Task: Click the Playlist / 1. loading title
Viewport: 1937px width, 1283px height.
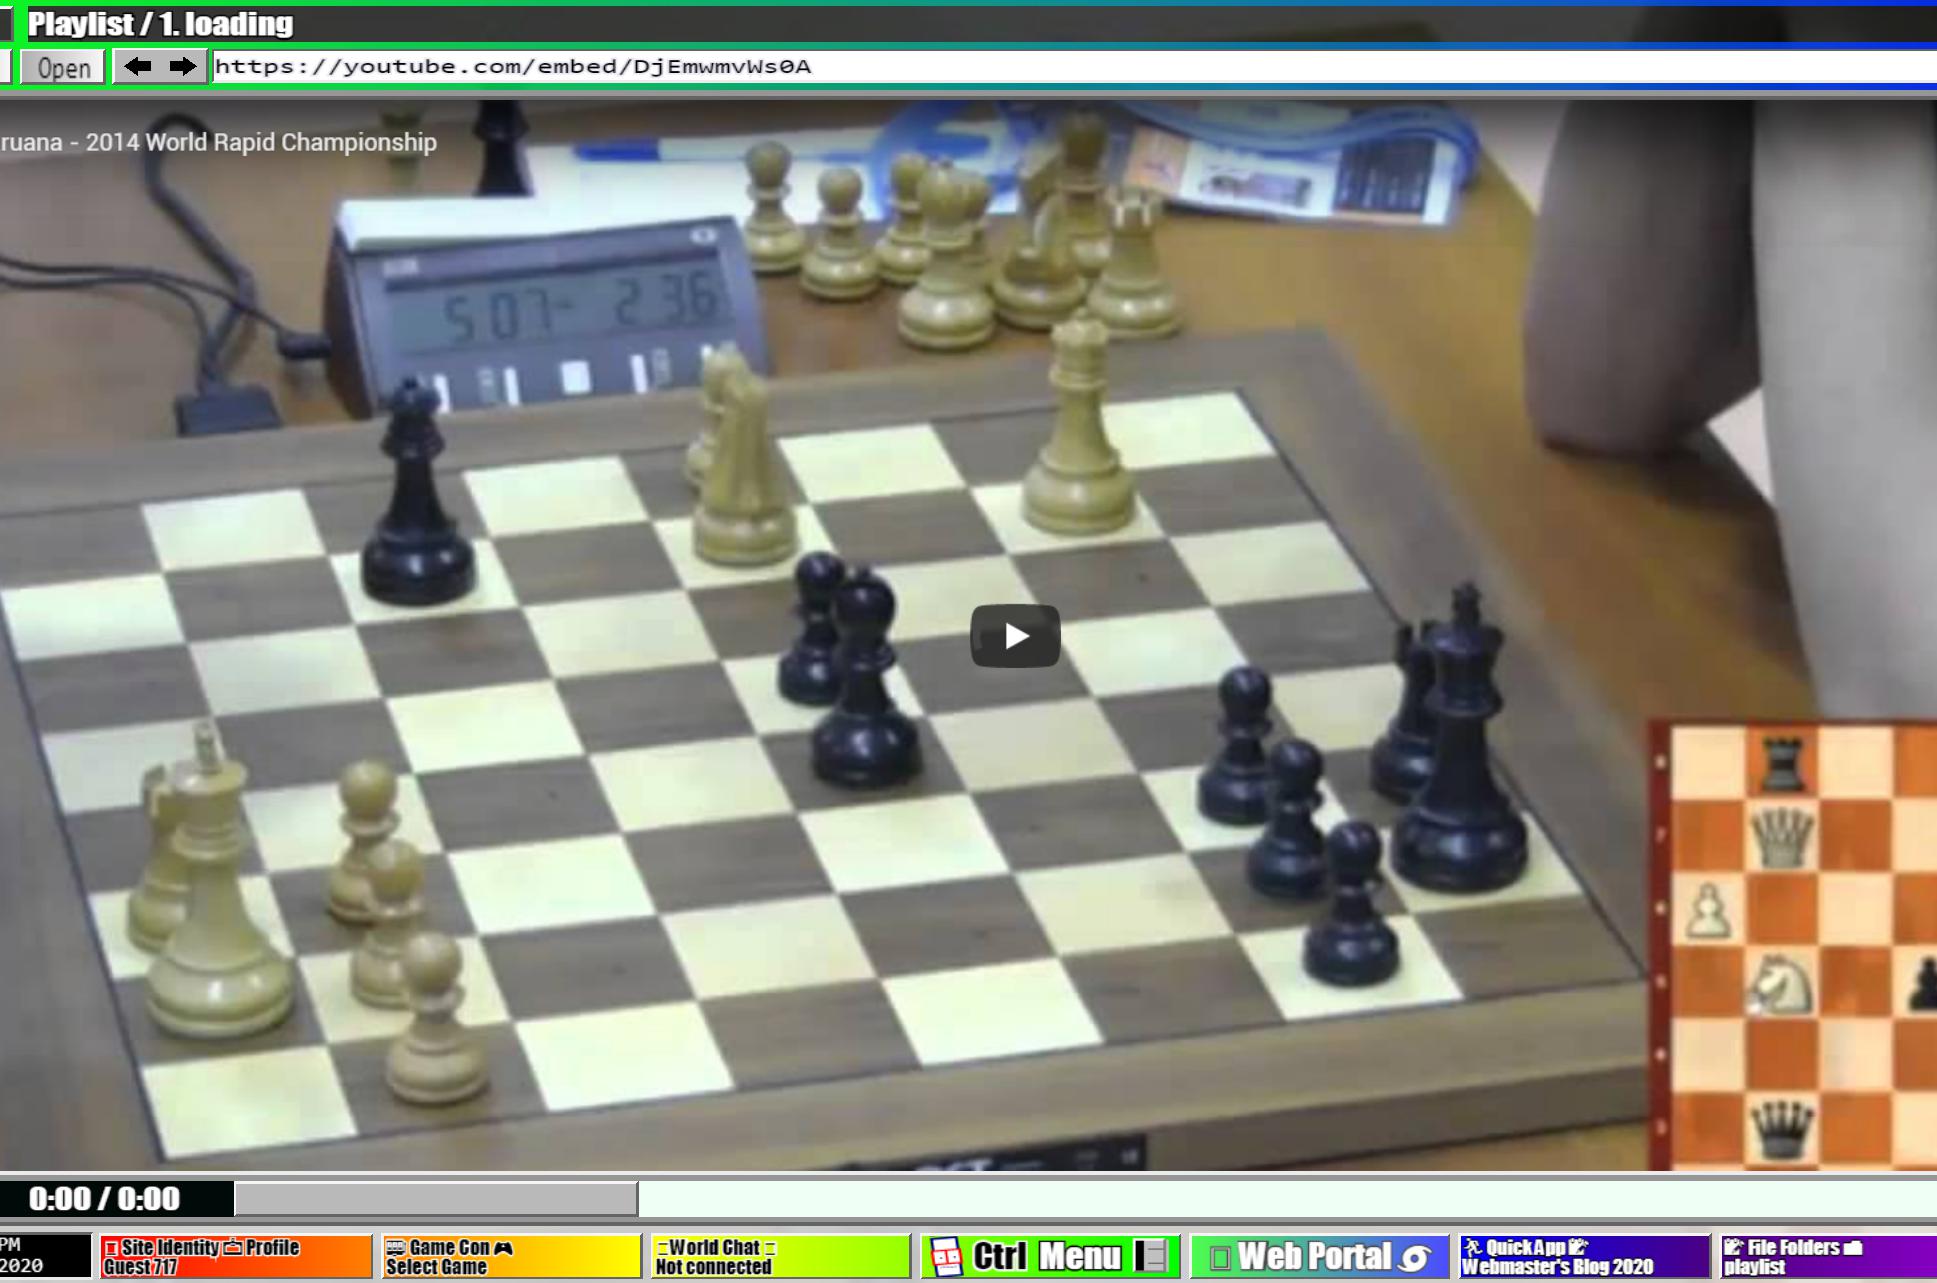Action: (160, 24)
